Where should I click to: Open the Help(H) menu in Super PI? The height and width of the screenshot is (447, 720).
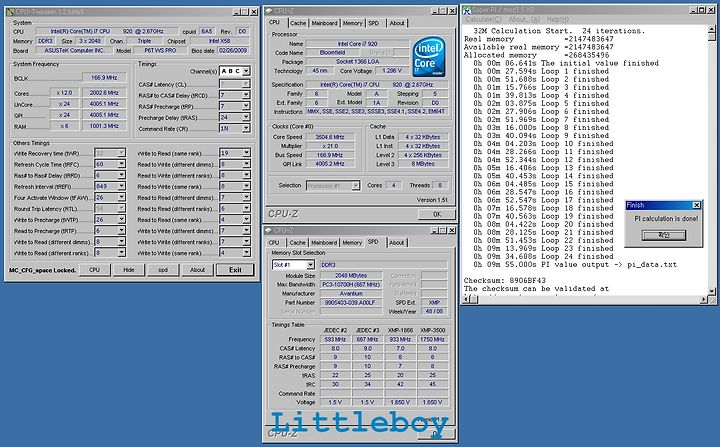(x=557, y=19)
